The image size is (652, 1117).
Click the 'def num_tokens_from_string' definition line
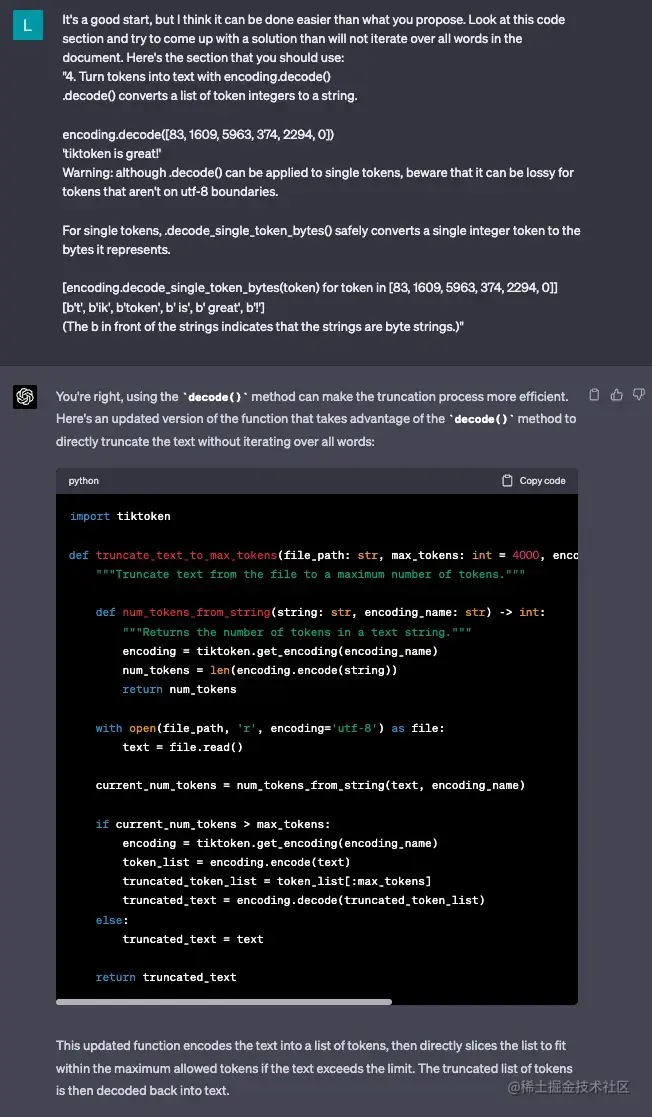(x=321, y=613)
